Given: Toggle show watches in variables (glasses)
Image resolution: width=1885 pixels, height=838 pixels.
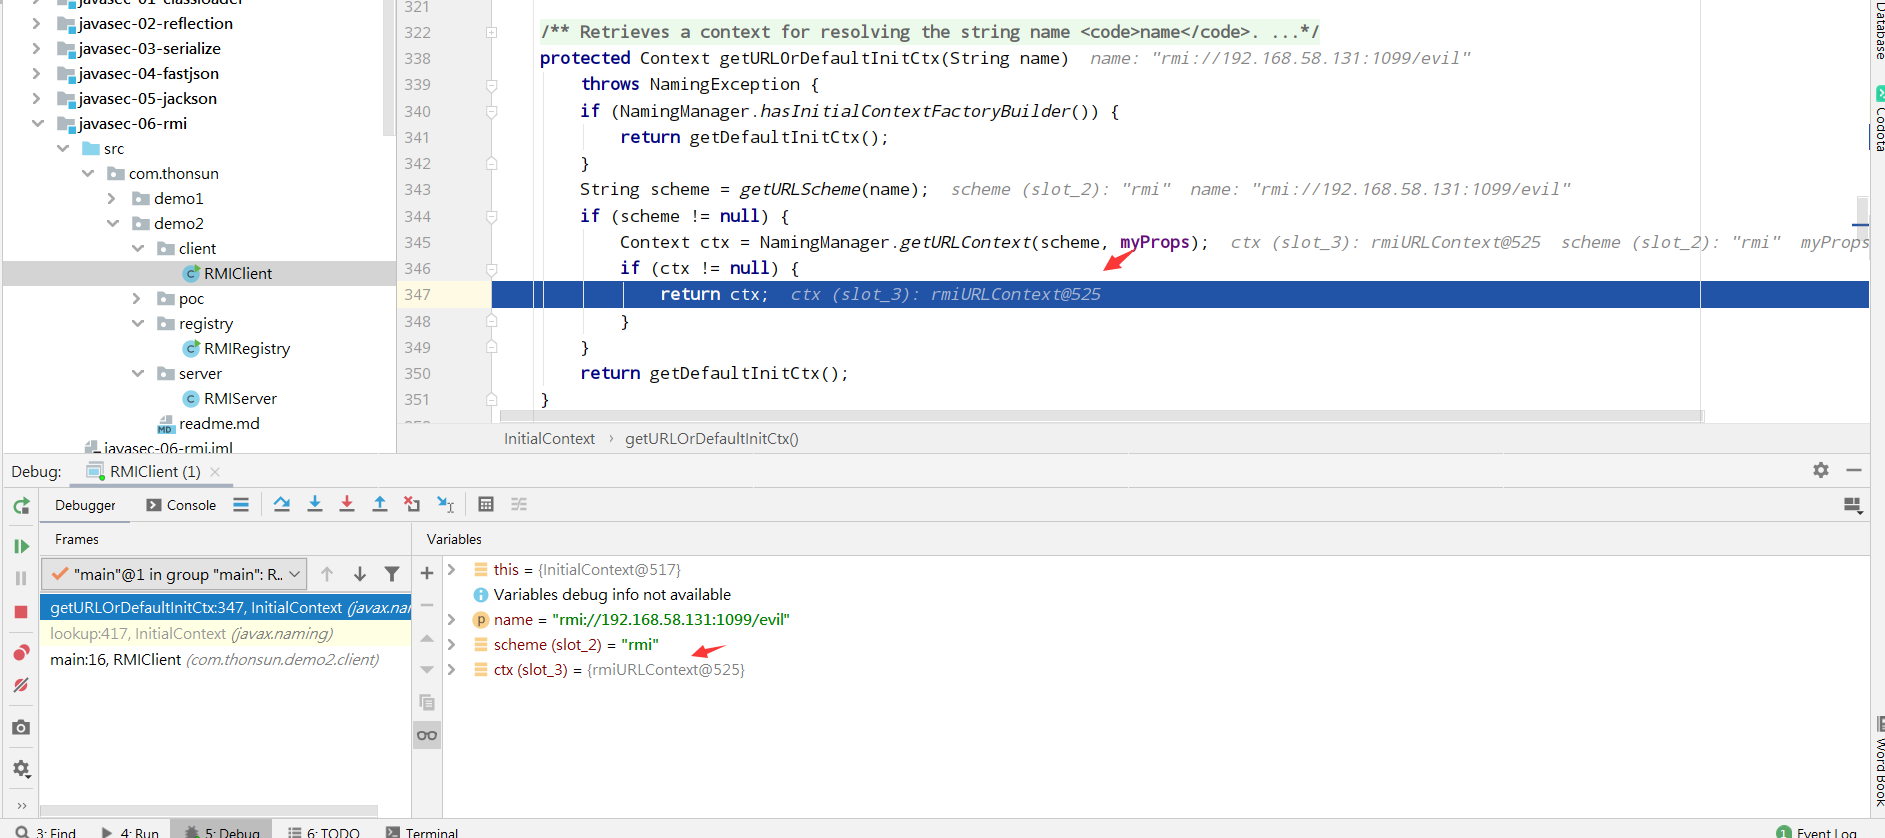Looking at the screenshot, I should coord(427,735).
